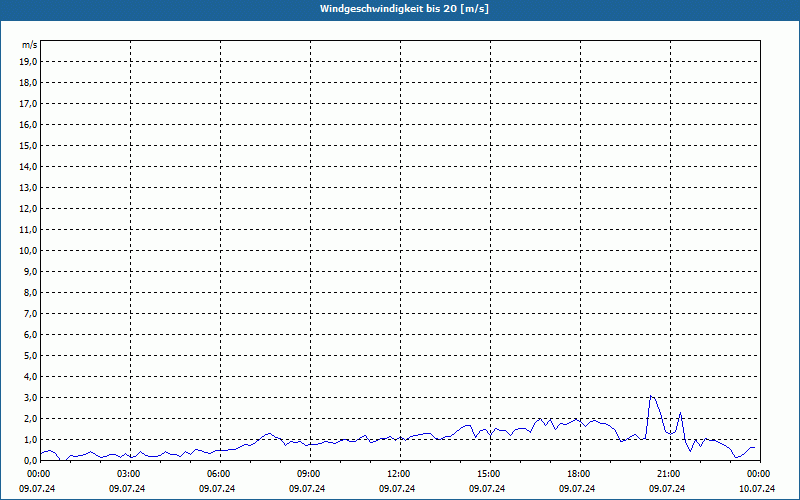Select the "09:00" time label
Viewport: 800px width, 500px height.
click(x=309, y=474)
